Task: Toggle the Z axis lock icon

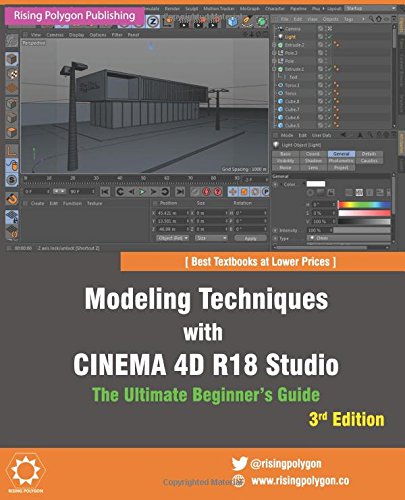Action: tap(153, 22)
